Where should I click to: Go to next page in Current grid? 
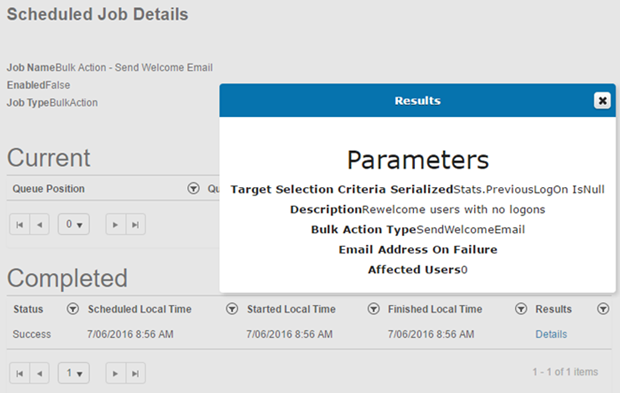click(115, 225)
